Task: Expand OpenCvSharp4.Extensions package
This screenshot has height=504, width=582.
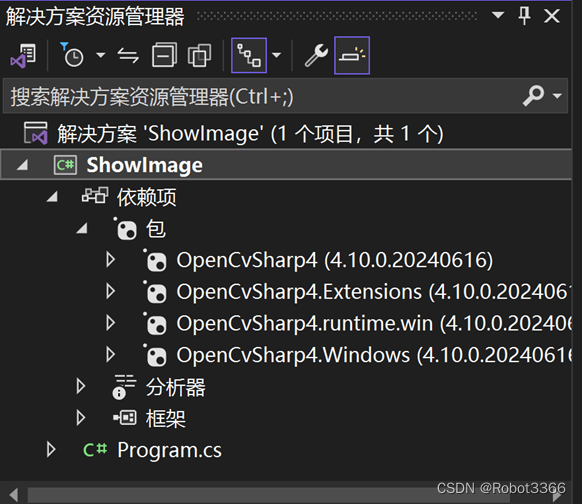Action: coord(110,291)
